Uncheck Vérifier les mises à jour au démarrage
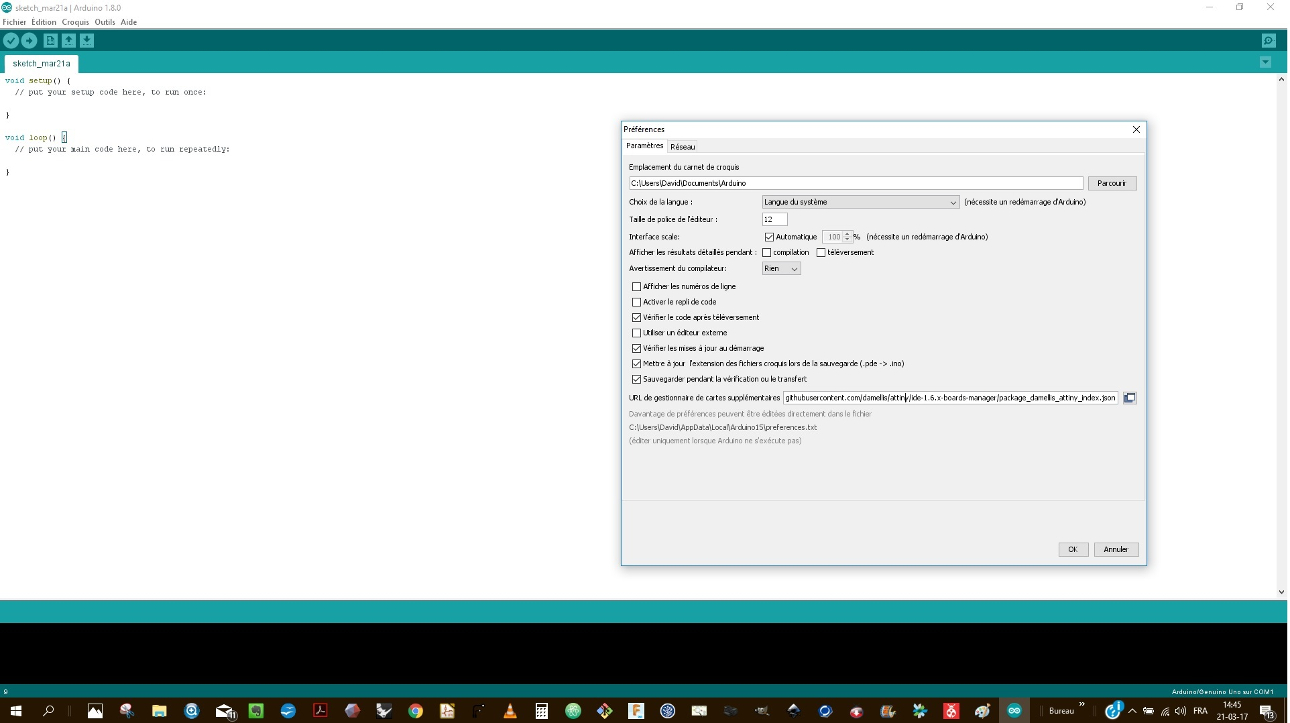Screen dimensions: 1290x723 pos(637,348)
